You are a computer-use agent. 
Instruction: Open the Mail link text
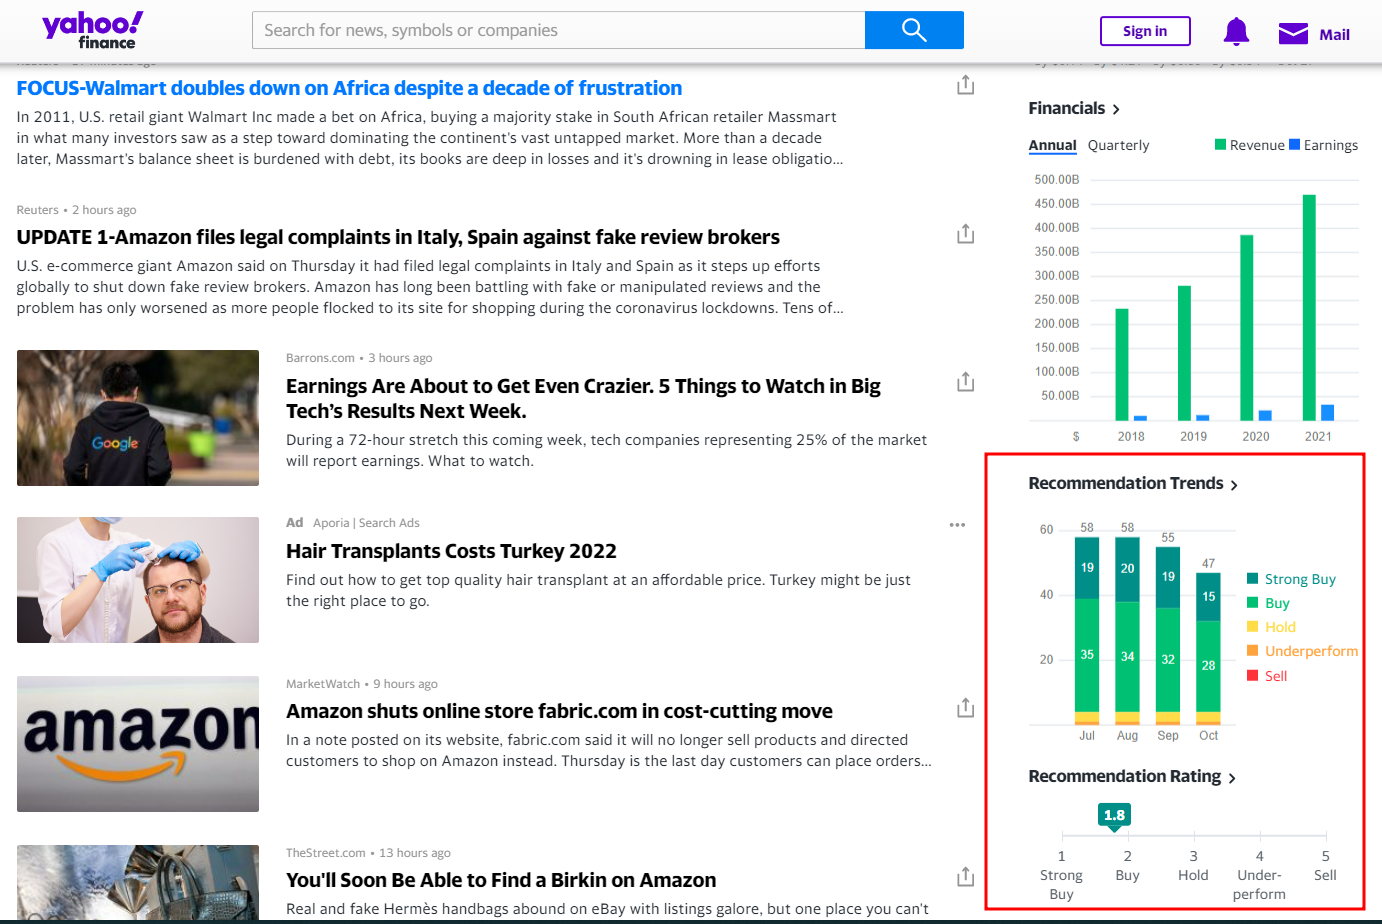[x=1334, y=35]
